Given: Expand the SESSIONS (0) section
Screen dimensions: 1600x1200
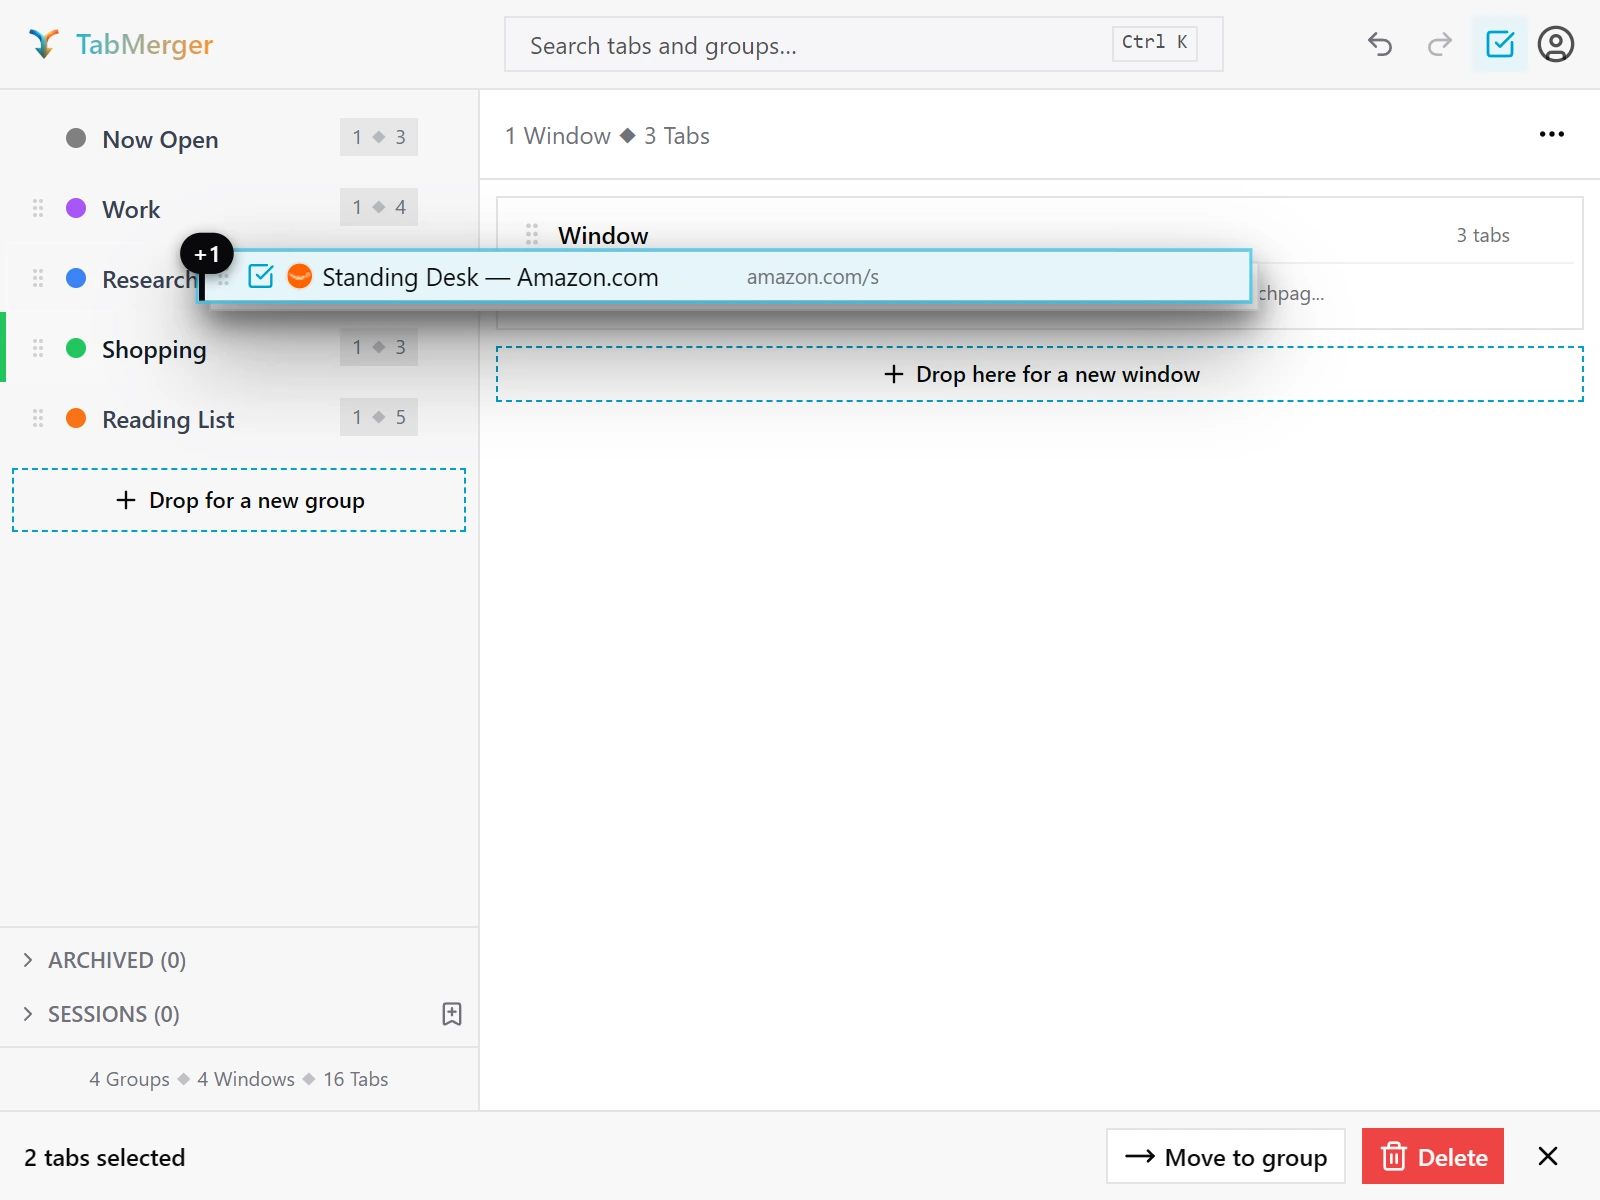Looking at the screenshot, I should pyautogui.click(x=100, y=1014).
